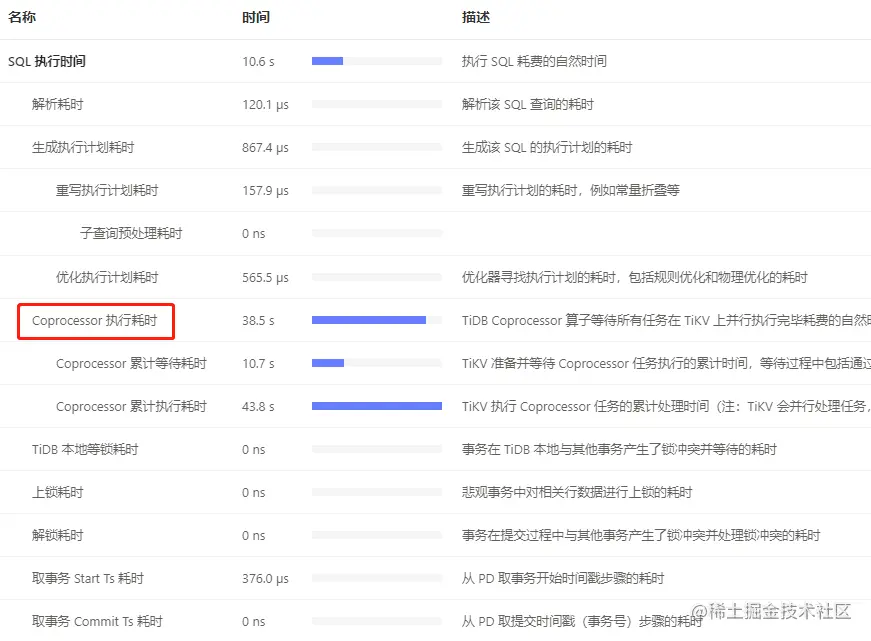Click the description 解析该 SQL 查询的耗时
The image size is (871, 641).
pyautogui.click(x=528, y=104)
